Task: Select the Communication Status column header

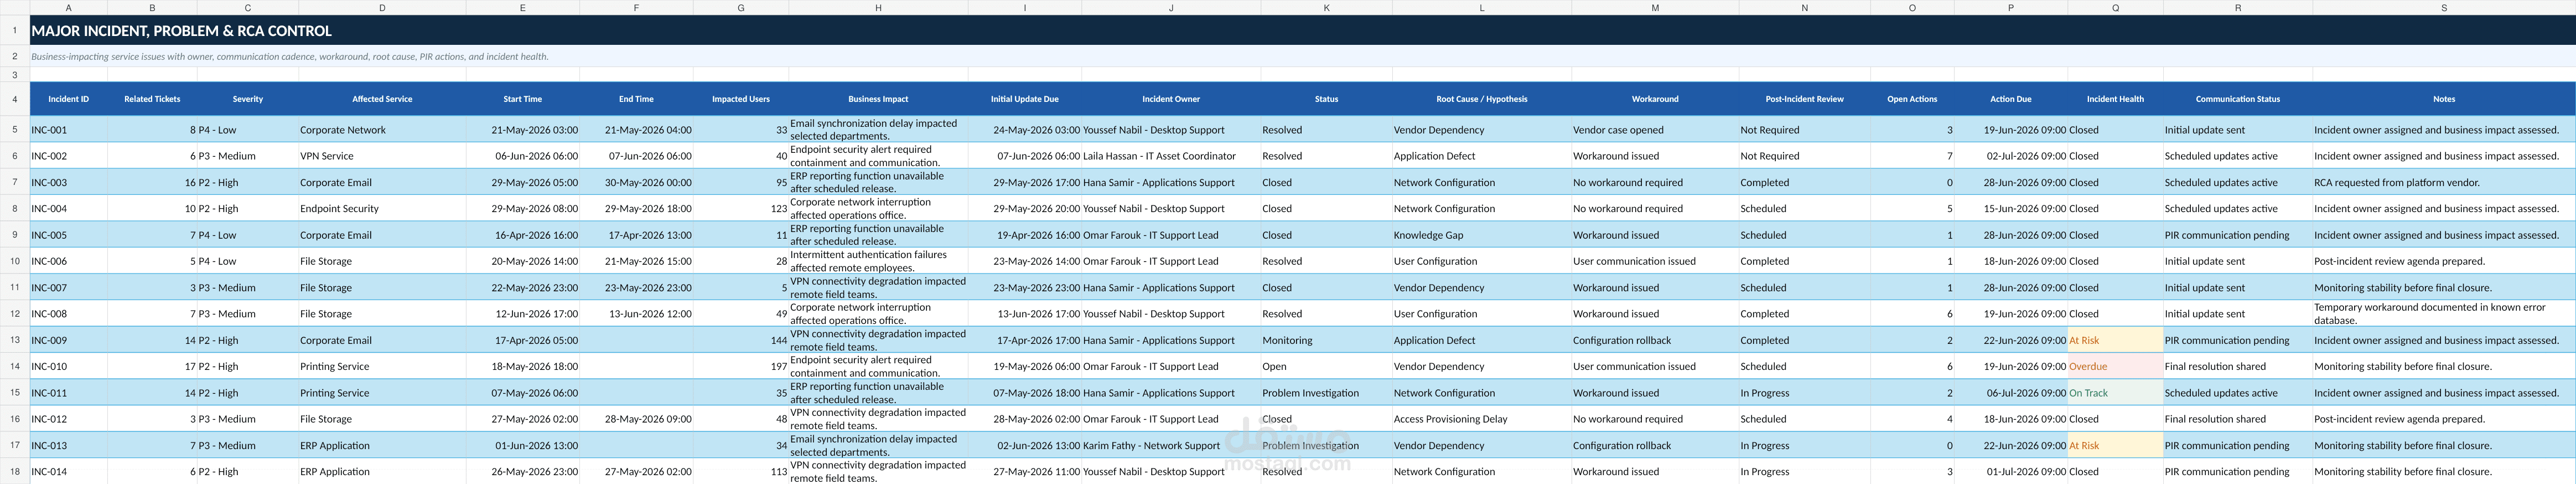Action: tap(2238, 99)
